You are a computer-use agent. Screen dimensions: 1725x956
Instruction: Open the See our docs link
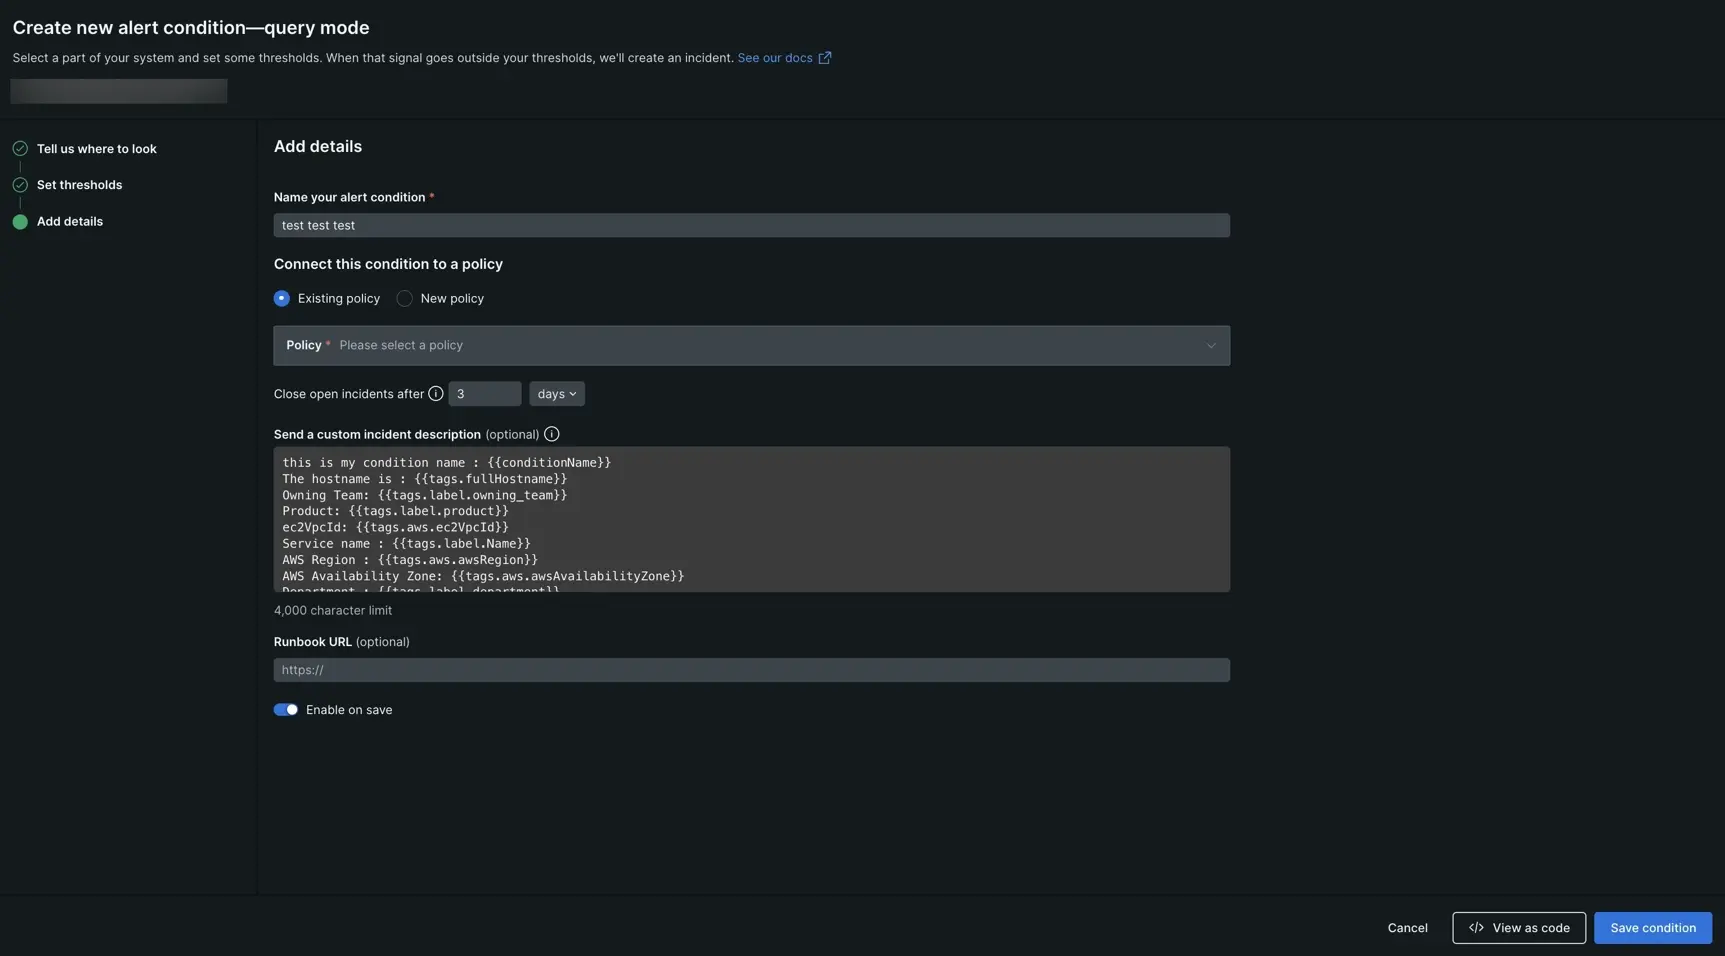[x=774, y=58]
